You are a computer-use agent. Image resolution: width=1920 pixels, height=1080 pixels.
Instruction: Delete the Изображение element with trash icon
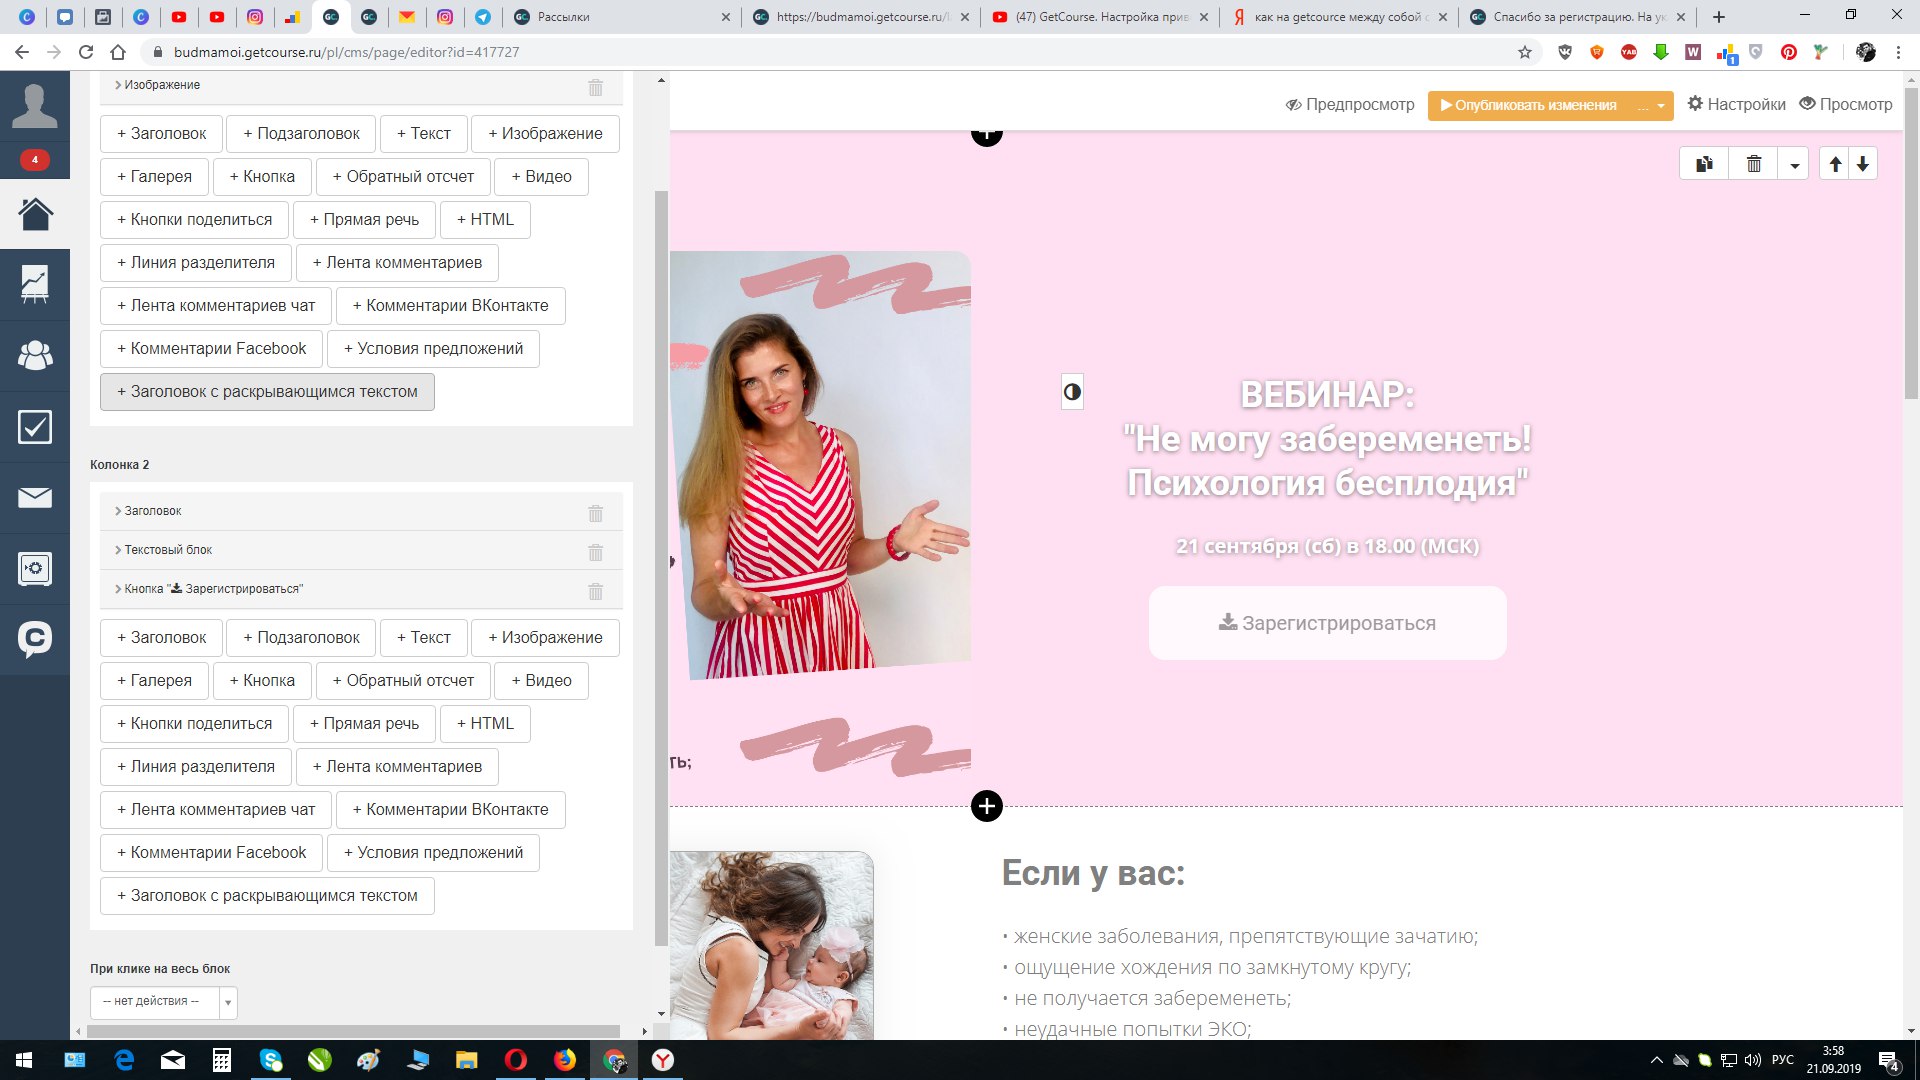(596, 87)
